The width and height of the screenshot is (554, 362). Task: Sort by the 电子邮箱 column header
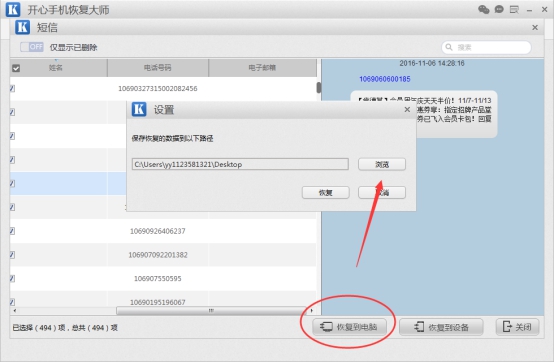(x=262, y=68)
